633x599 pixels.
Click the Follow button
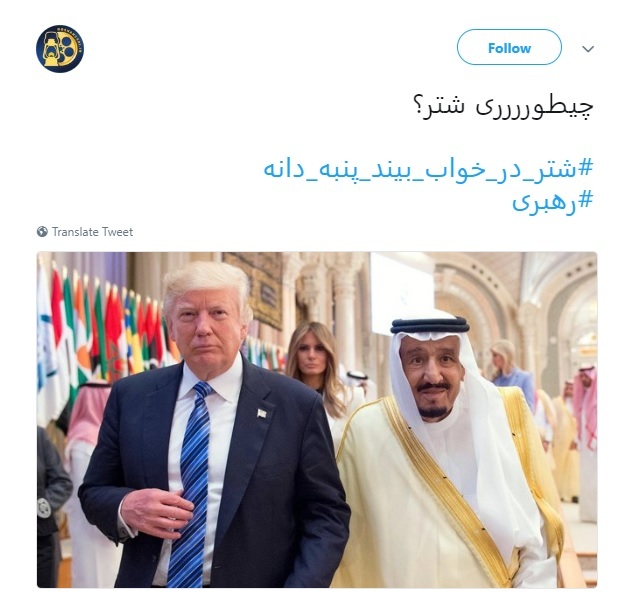(x=509, y=47)
